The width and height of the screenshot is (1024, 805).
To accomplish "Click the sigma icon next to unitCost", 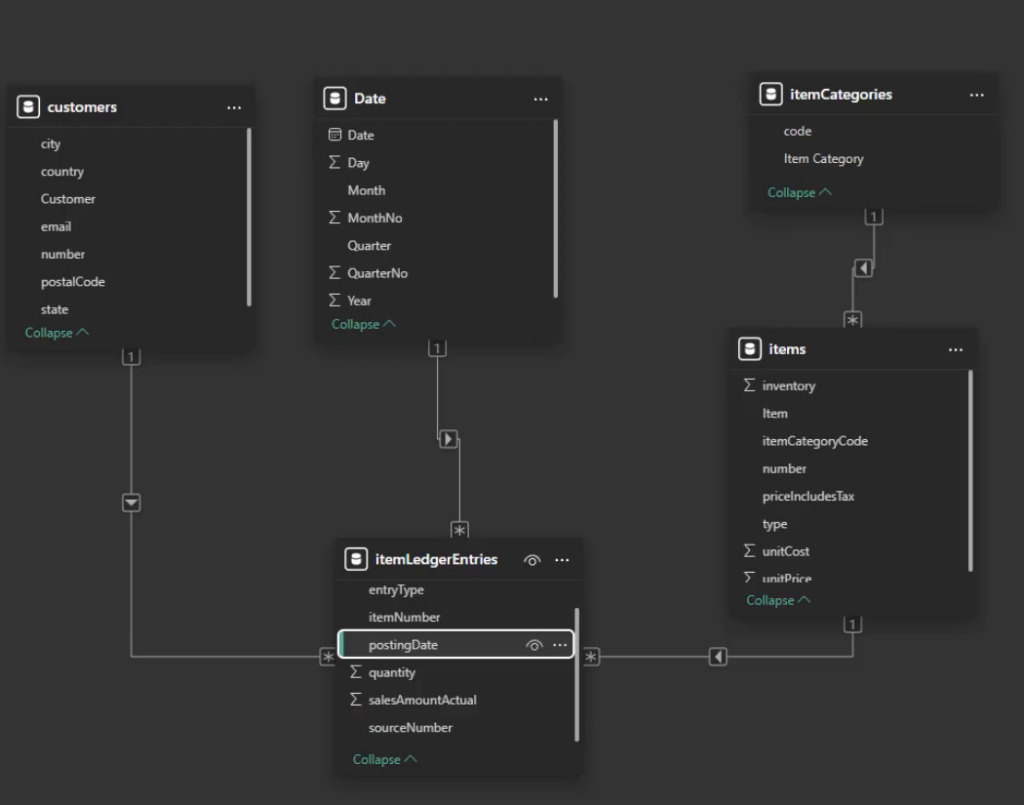I will coord(749,550).
